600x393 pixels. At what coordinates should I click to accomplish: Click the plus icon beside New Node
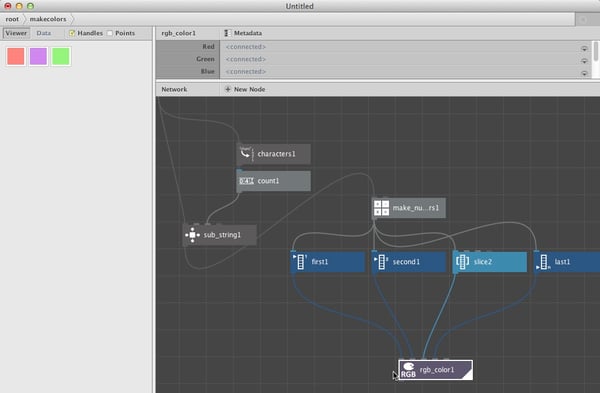[x=228, y=89]
